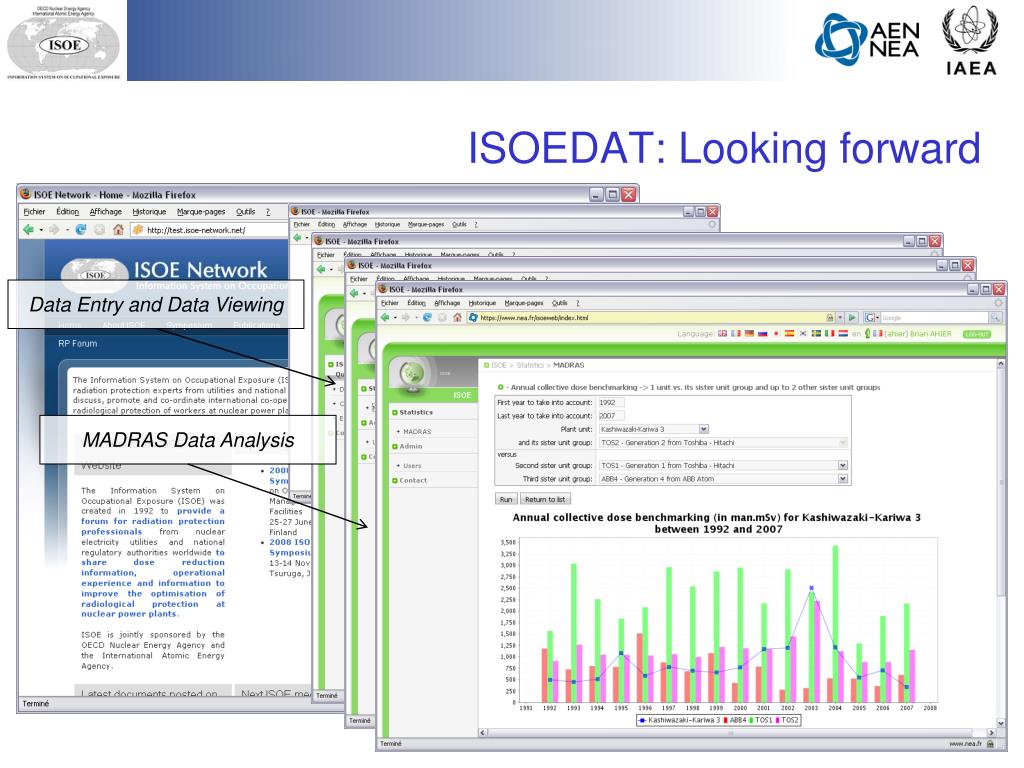Click the green Go arrow beside the nea.fr address
Image resolution: width=1024 pixels, height=768 pixels.
click(852, 317)
